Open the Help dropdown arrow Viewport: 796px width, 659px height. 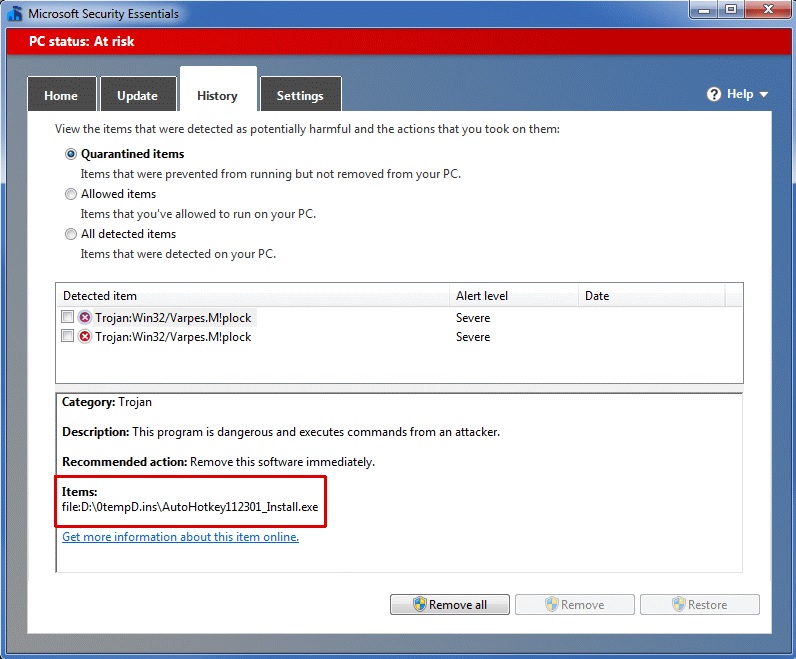[x=764, y=94]
